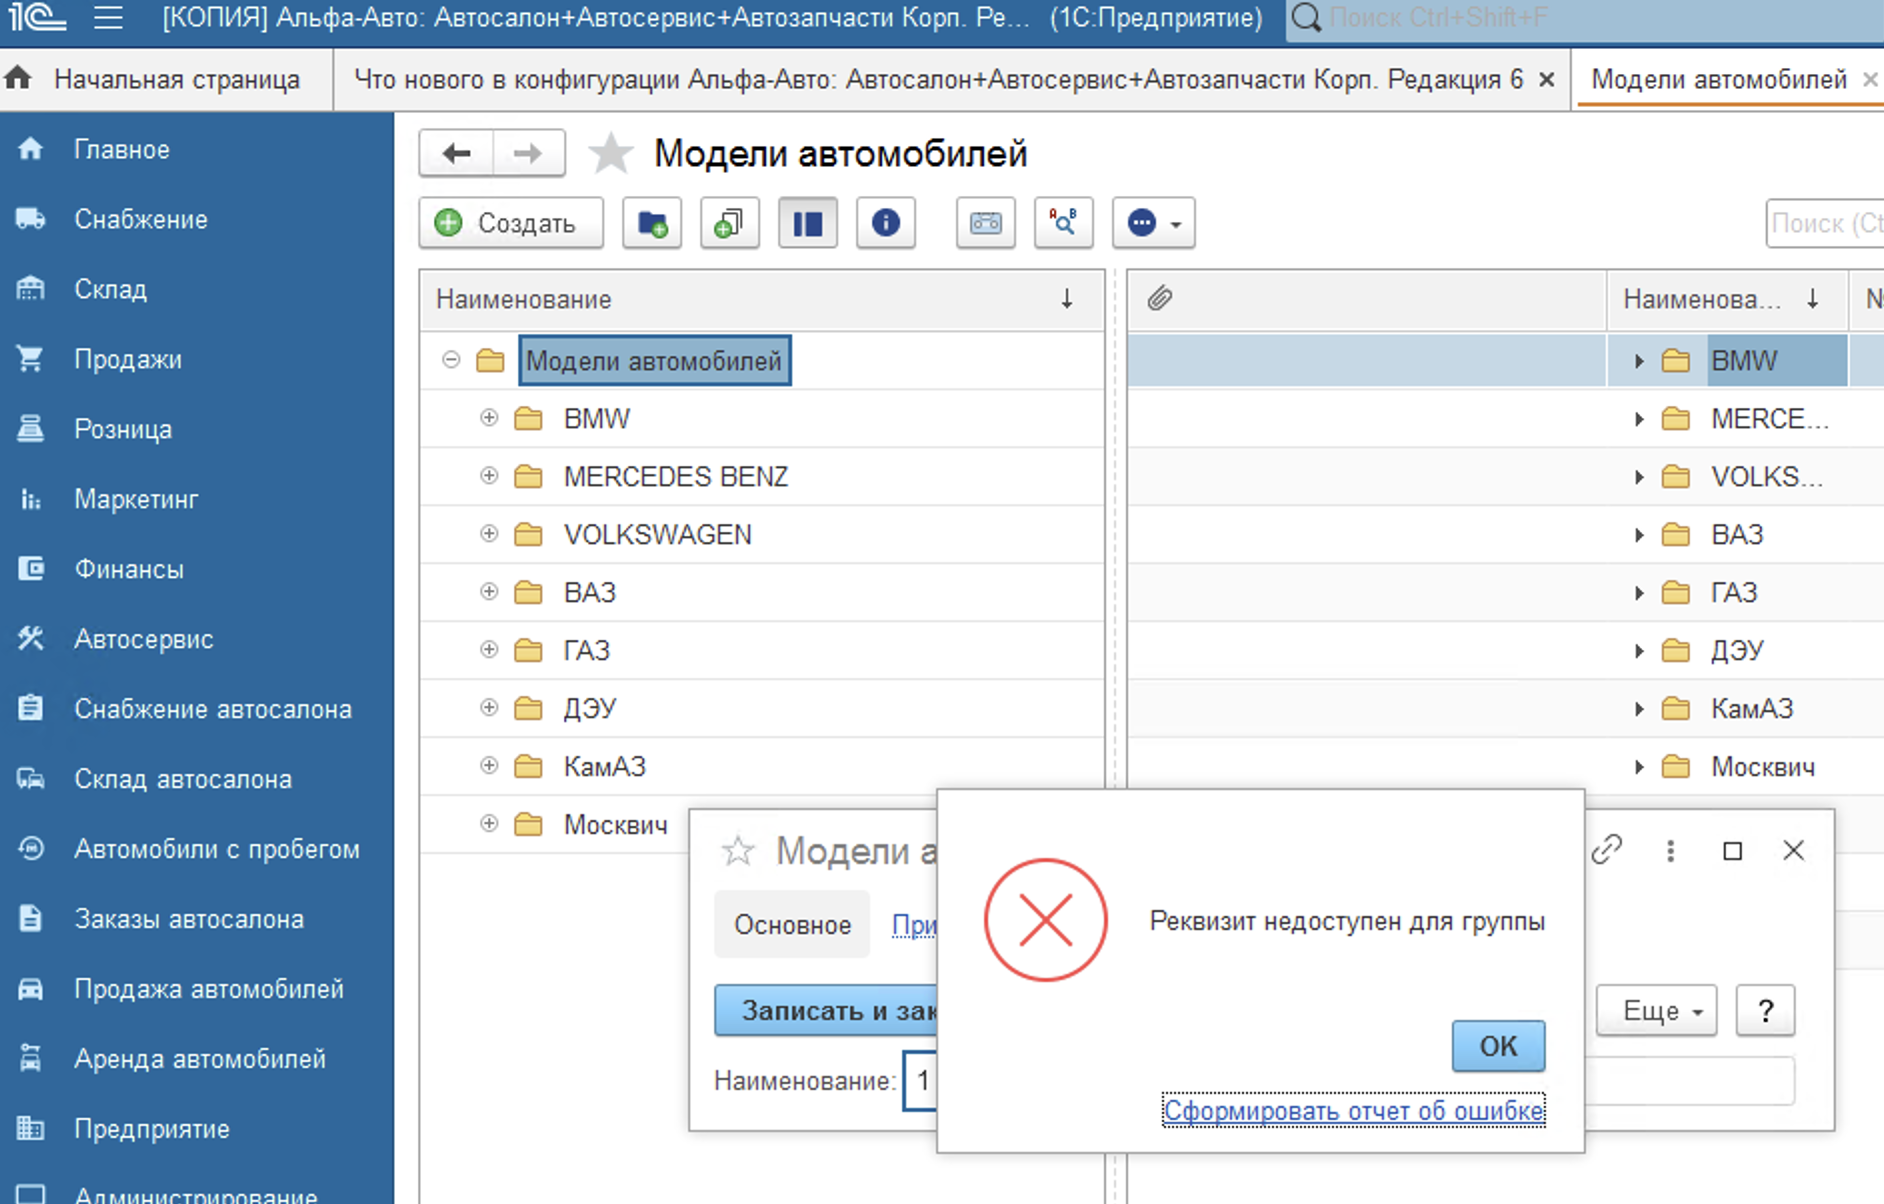Toggle the two-panel view mode button
The image size is (1884, 1204).
click(x=808, y=222)
